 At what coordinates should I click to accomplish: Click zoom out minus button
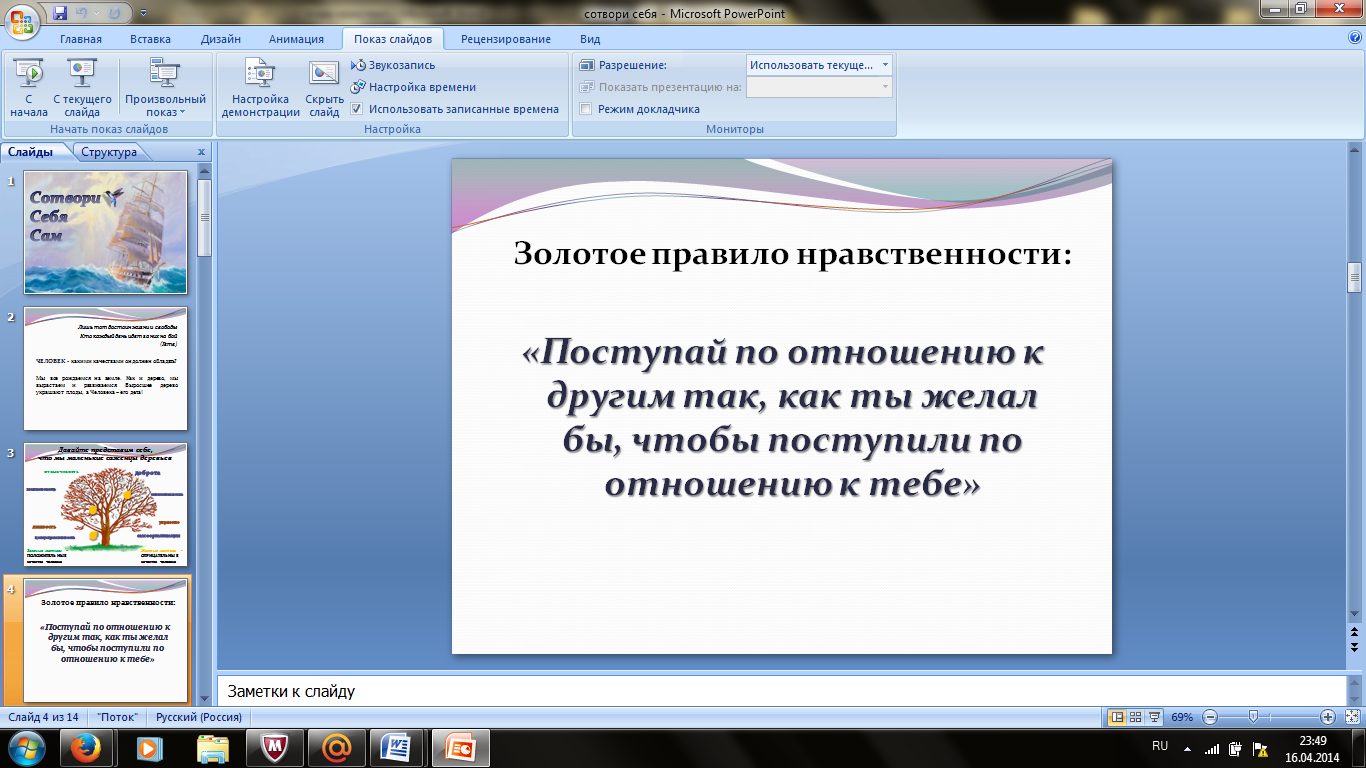click(x=1210, y=717)
